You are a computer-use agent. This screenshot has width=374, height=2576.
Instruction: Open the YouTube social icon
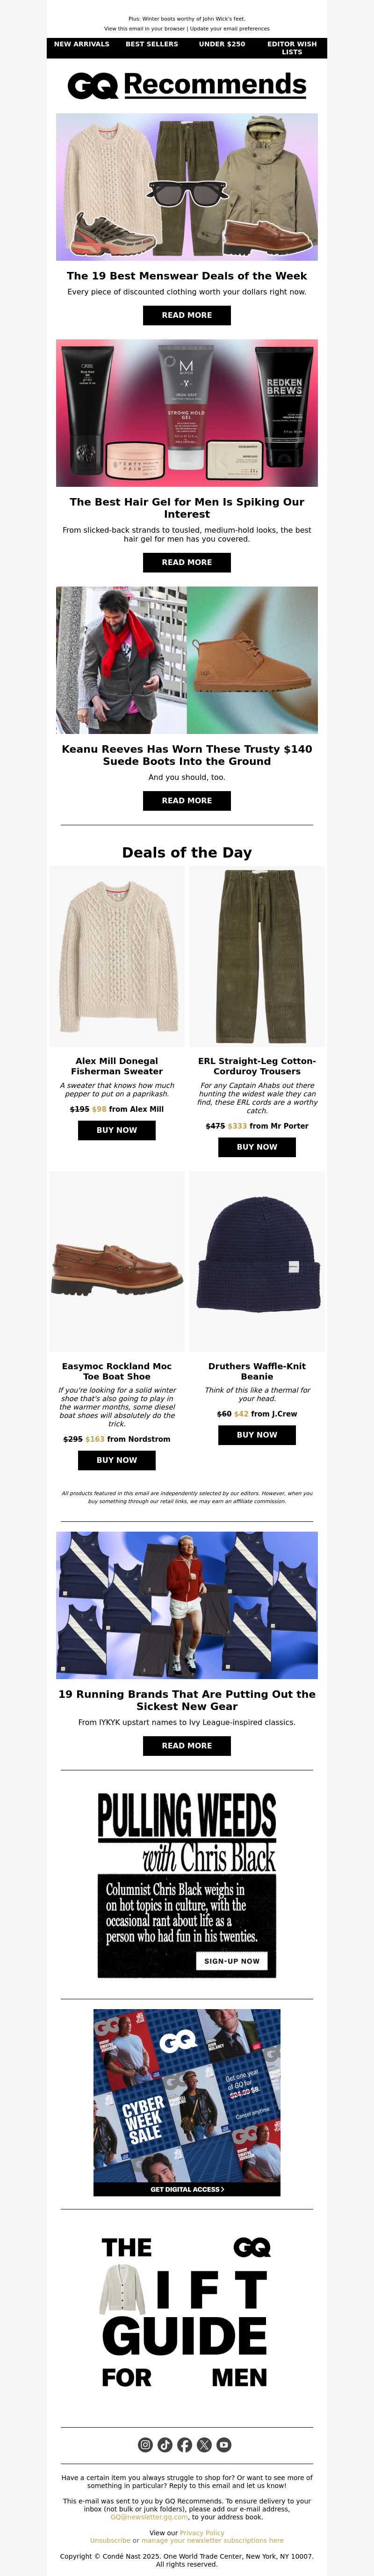coord(224,2444)
